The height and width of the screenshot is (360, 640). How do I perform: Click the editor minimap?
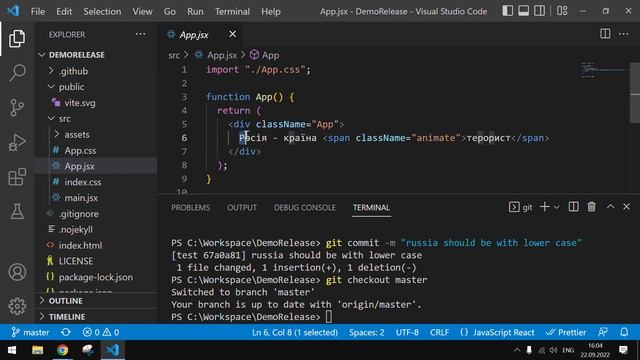[604, 71]
